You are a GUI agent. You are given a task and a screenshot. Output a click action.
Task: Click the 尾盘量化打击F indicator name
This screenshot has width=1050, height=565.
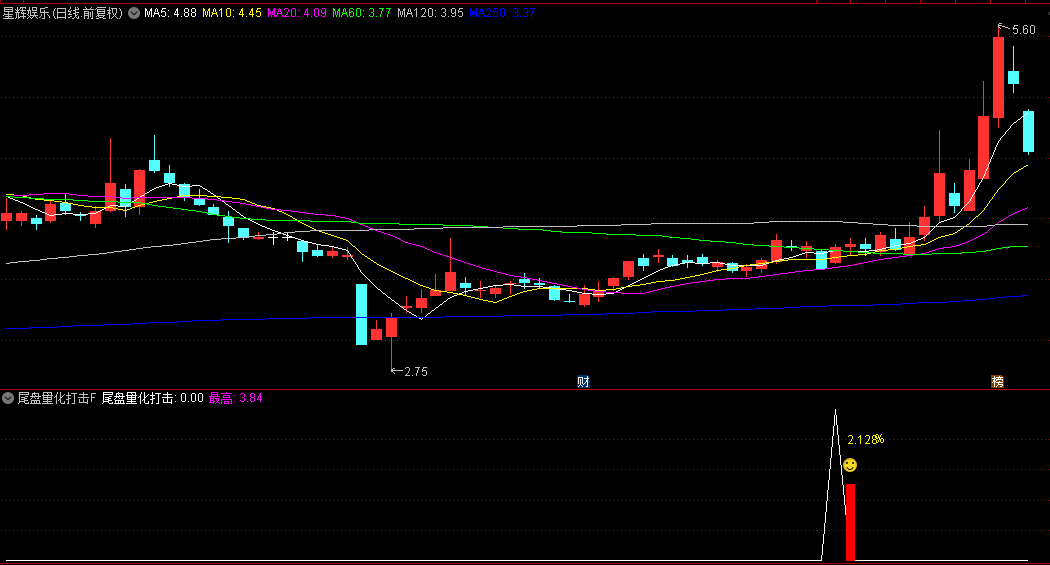(x=56, y=398)
